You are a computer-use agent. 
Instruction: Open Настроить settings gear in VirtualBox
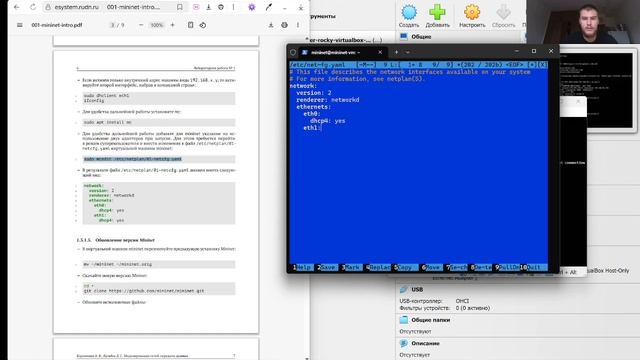tap(472, 16)
